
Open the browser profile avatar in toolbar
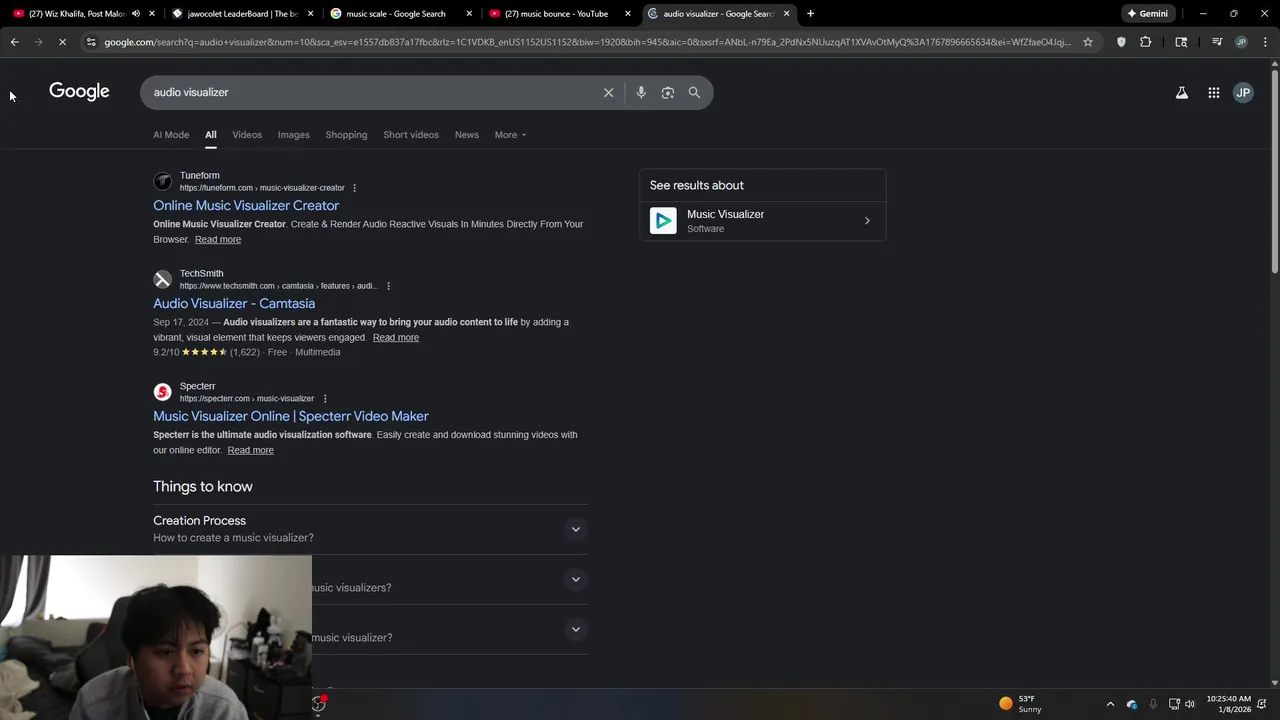click(x=1241, y=42)
